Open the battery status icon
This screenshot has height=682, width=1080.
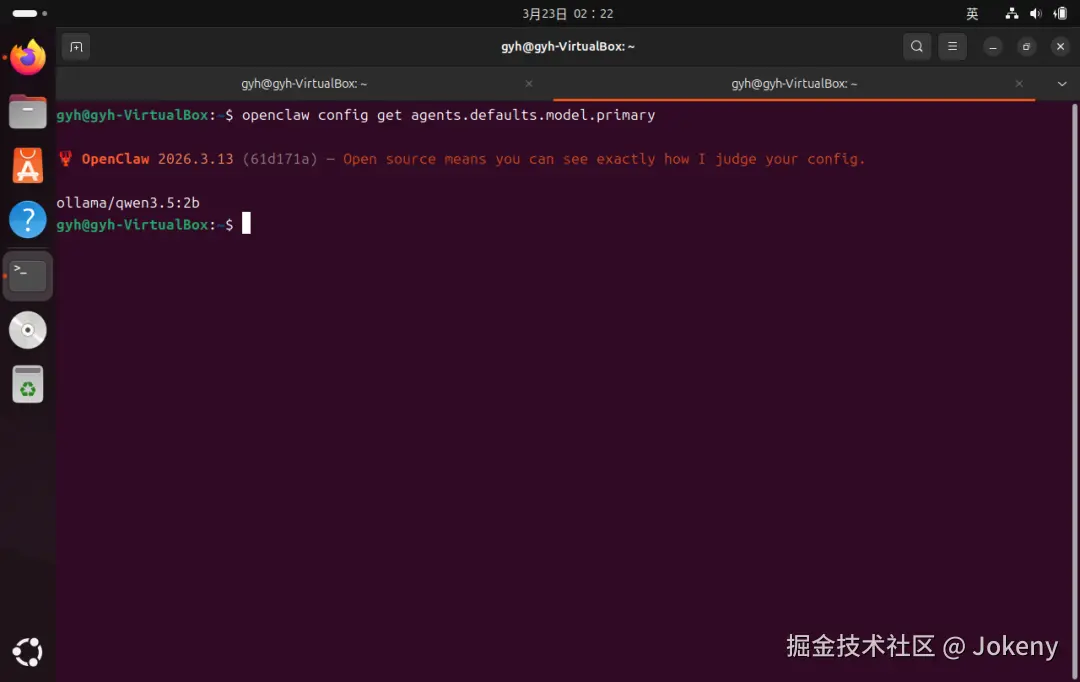coord(1060,13)
